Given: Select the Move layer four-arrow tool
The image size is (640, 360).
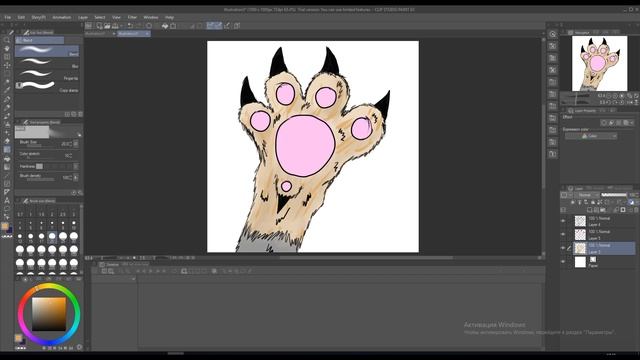Looking at the screenshot, I should click(7, 65).
